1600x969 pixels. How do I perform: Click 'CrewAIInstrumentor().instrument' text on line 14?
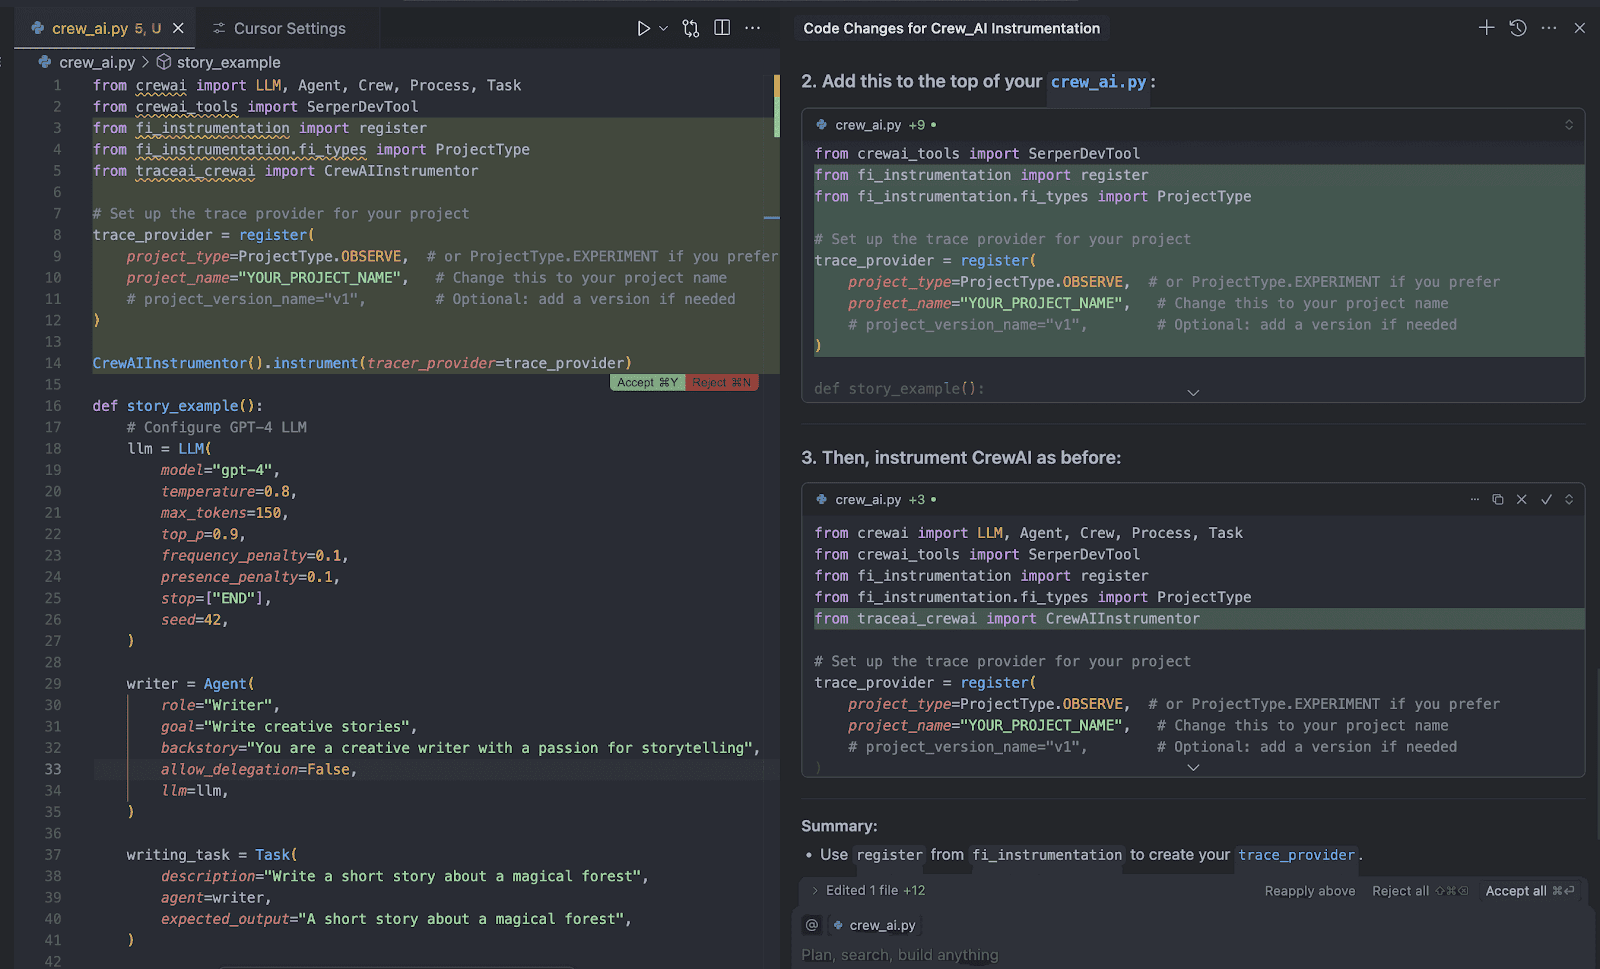click(x=225, y=363)
